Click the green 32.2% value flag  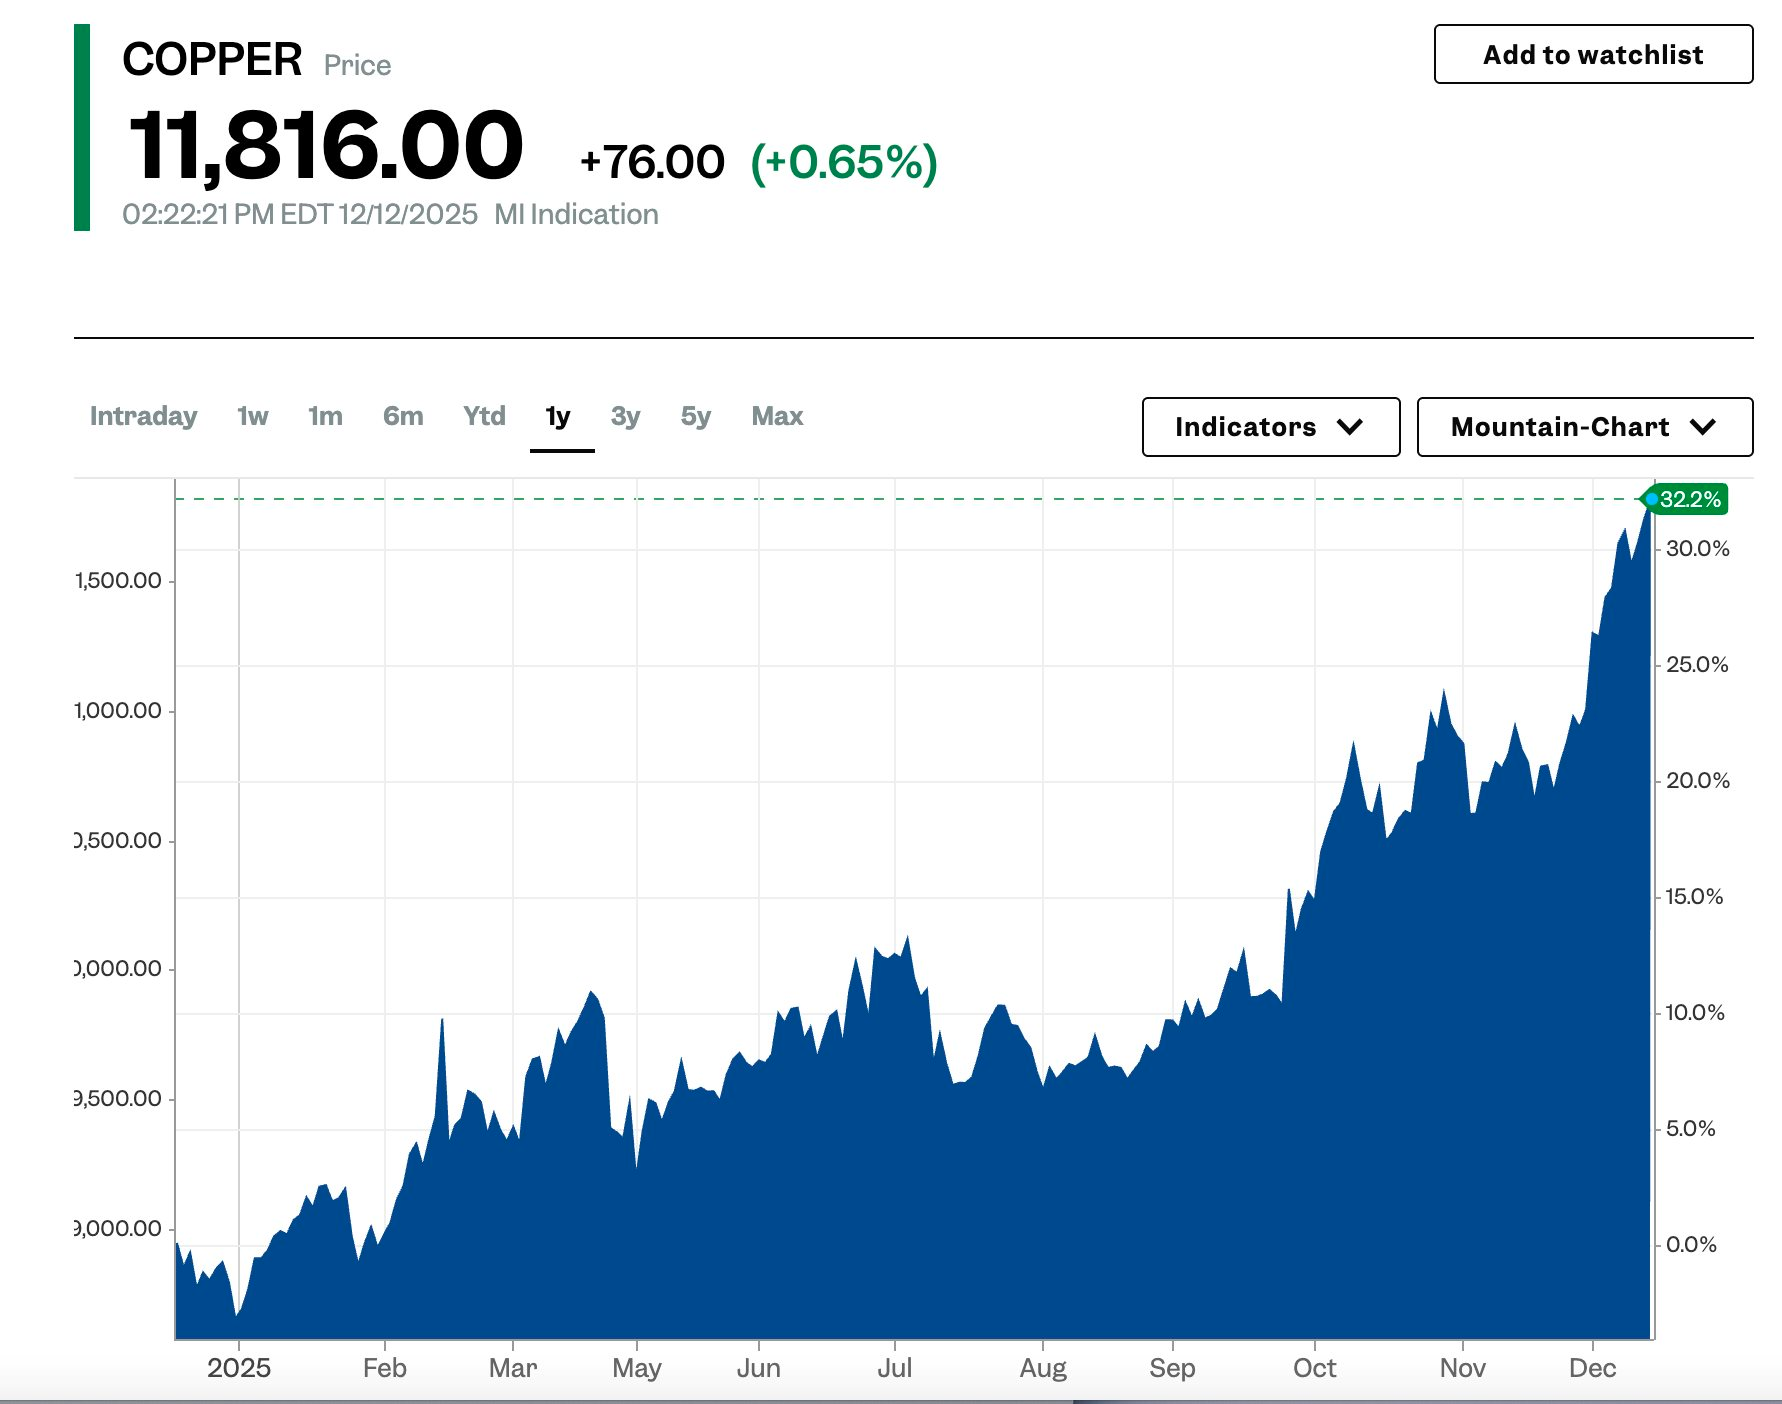tap(1691, 499)
